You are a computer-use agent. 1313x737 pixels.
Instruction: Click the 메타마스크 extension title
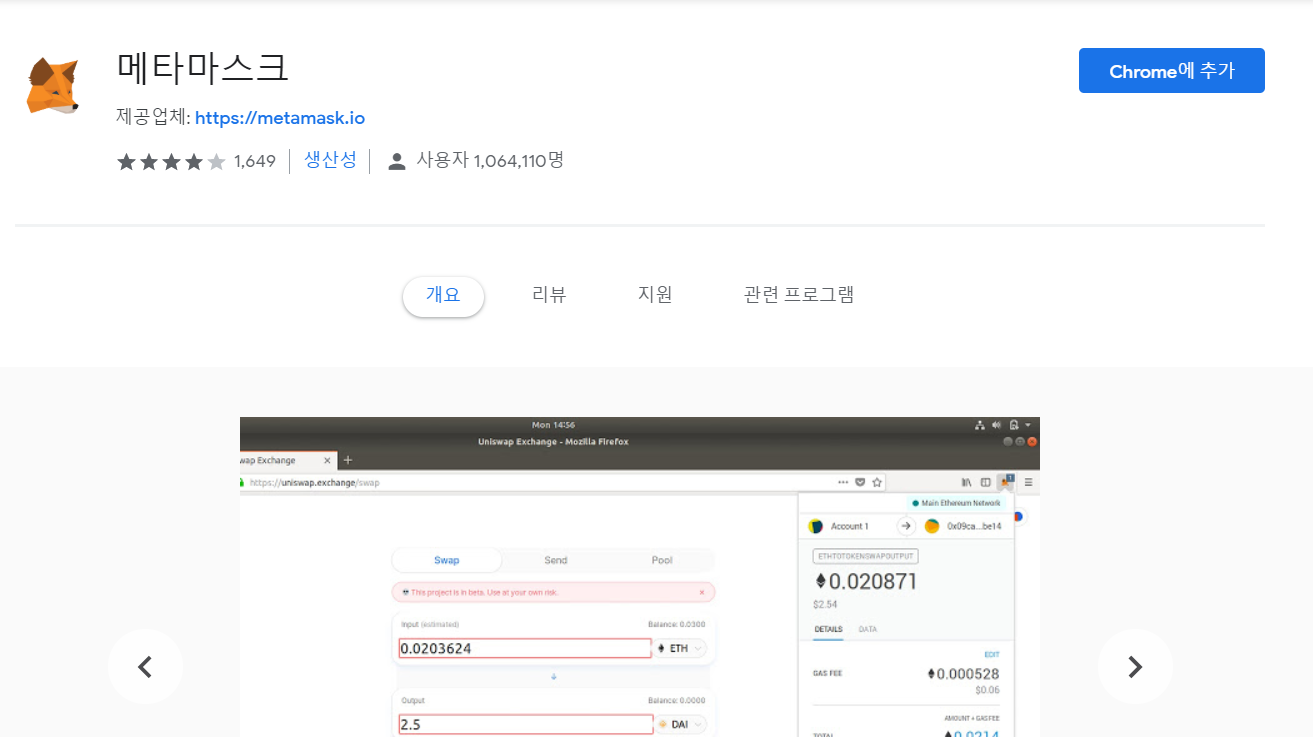coord(203,68)
